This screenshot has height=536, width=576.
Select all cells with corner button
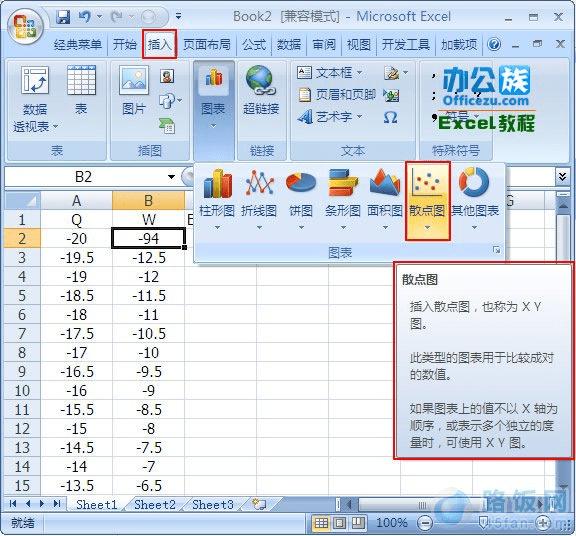(22, 201)
